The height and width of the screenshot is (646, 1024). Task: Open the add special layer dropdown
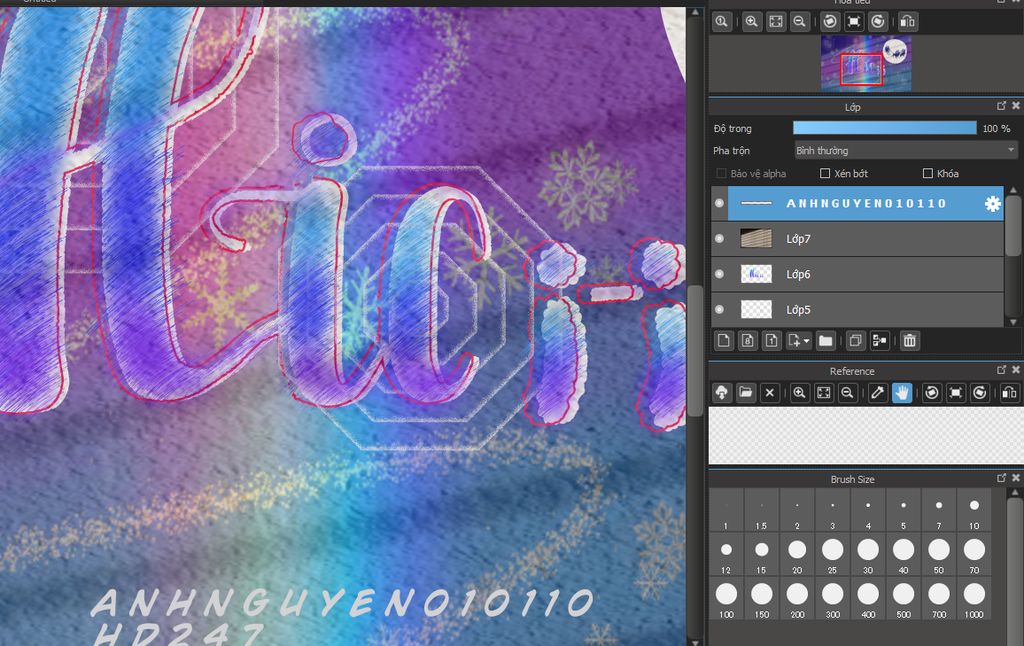tap(799, 340)
